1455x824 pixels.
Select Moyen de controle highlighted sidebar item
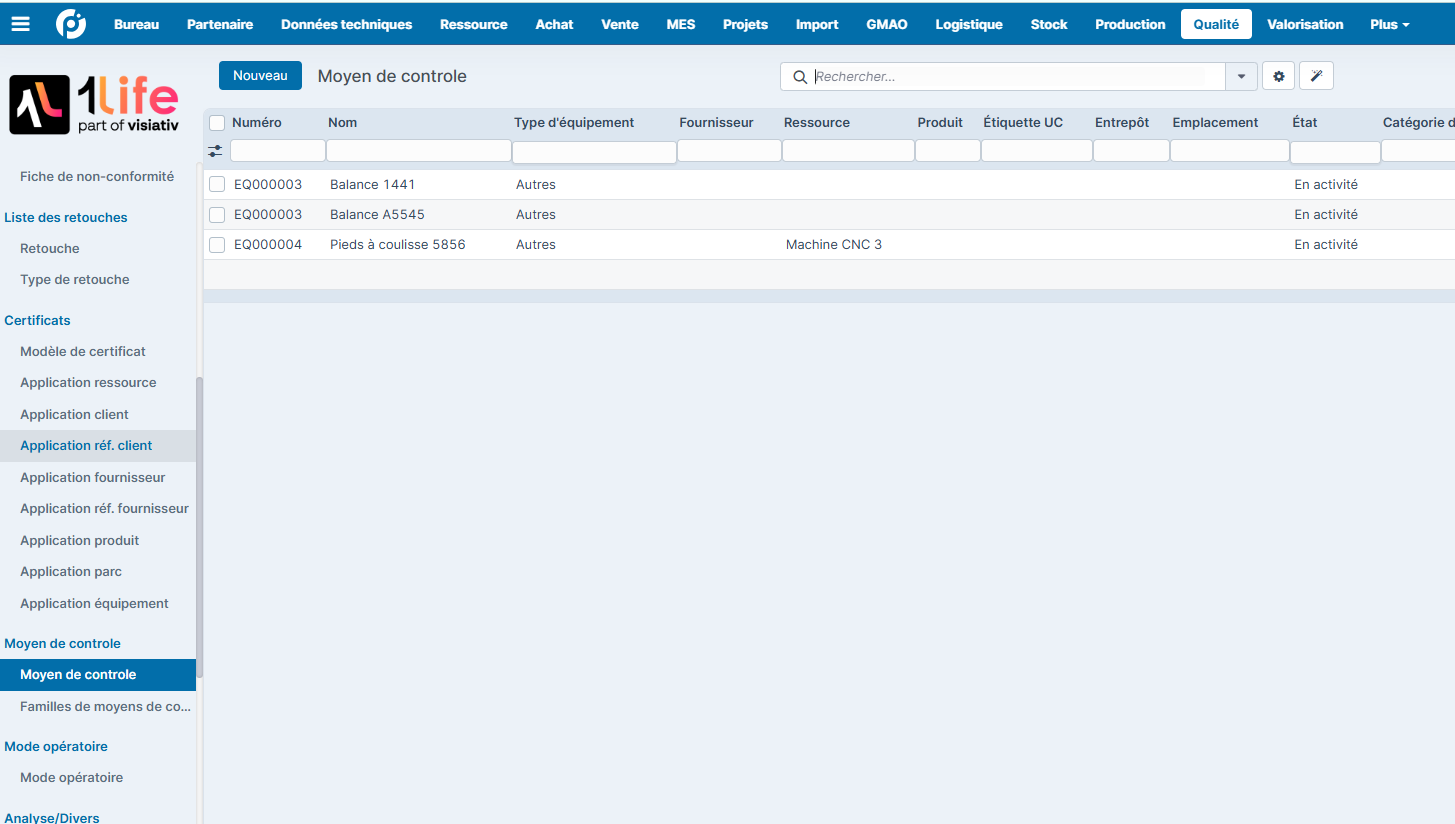pos(98,674)
